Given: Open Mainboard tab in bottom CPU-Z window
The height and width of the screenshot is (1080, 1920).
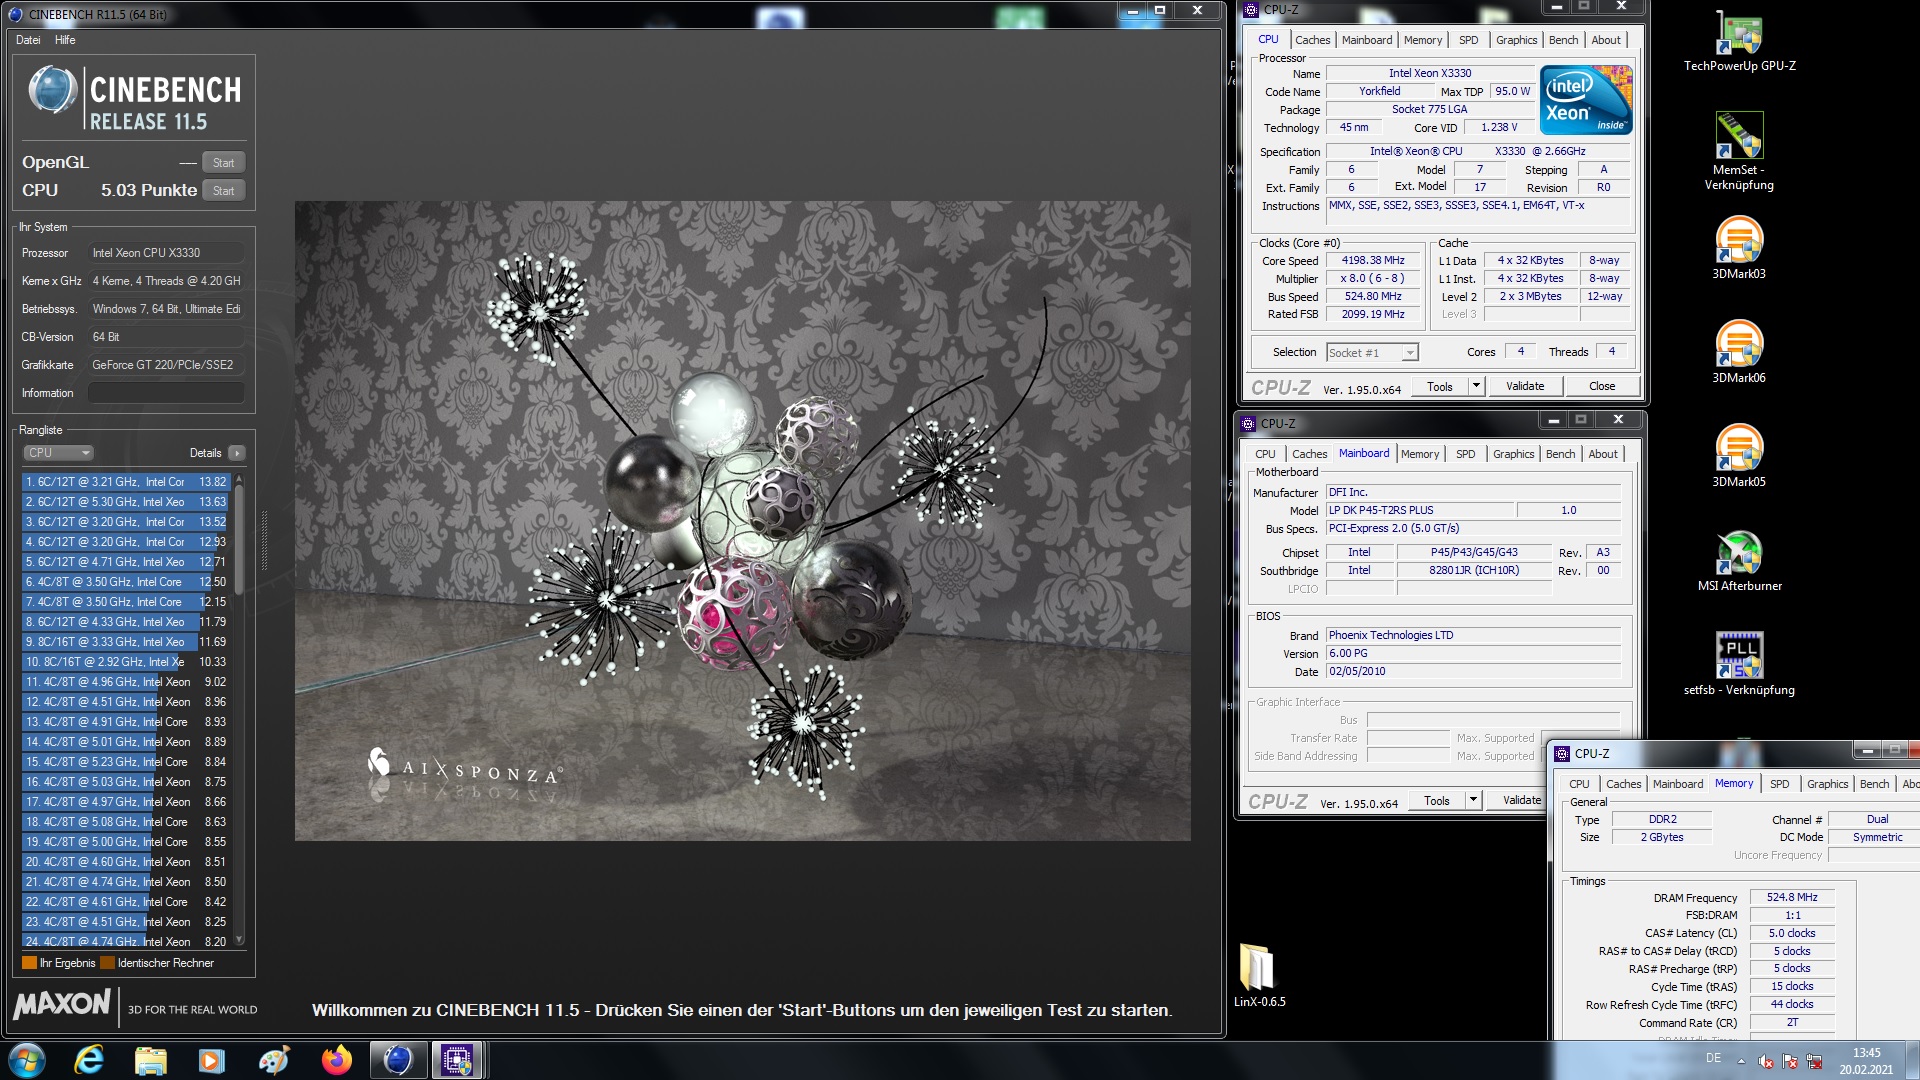Looking at the screenshot, I should pos(1677,784).
